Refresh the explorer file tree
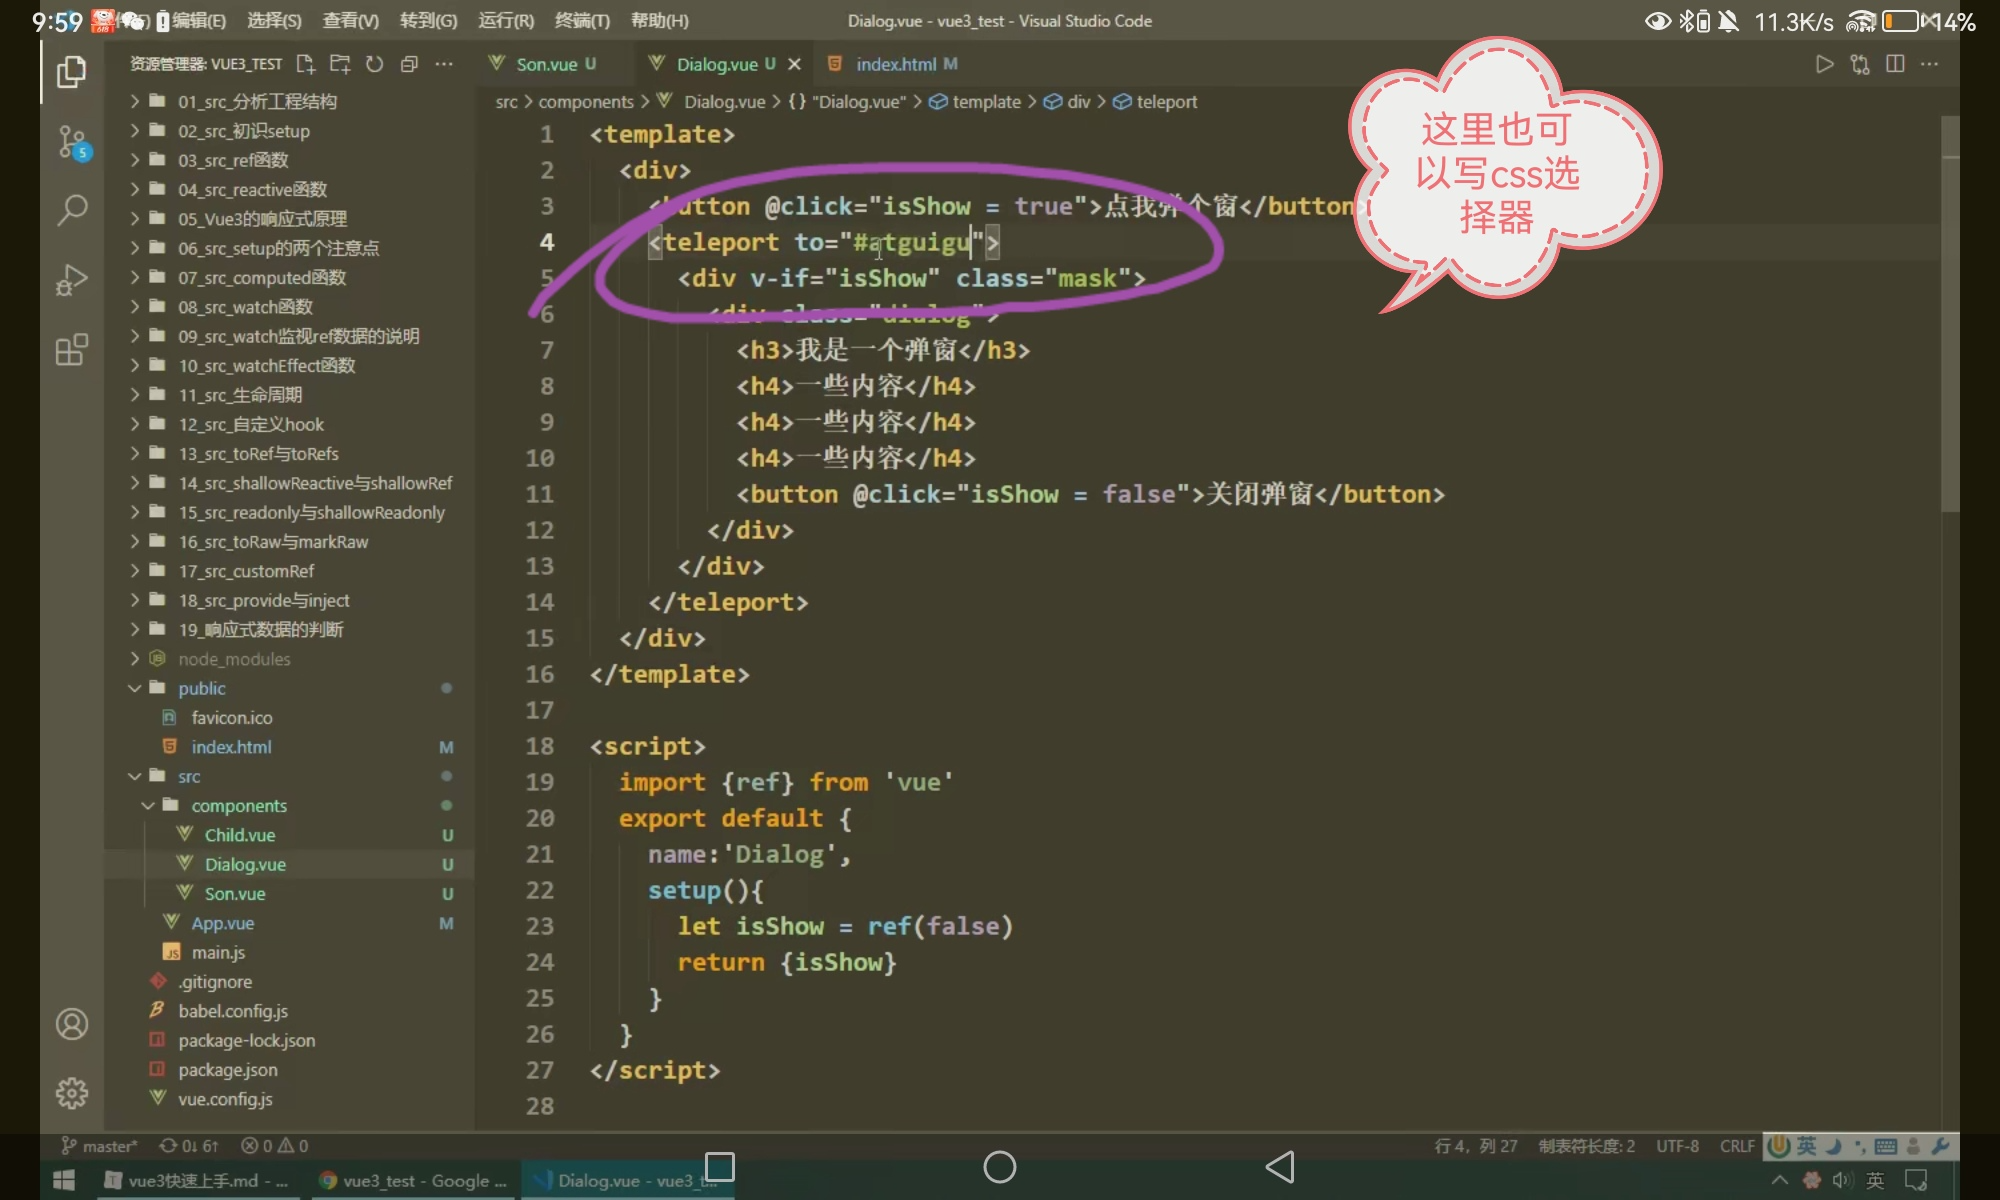The image size is (2000, 1200). (374, 64)
